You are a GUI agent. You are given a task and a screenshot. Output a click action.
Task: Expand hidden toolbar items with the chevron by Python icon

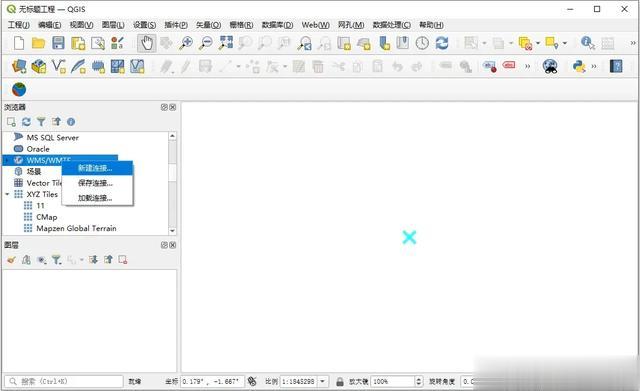(594, 66)
